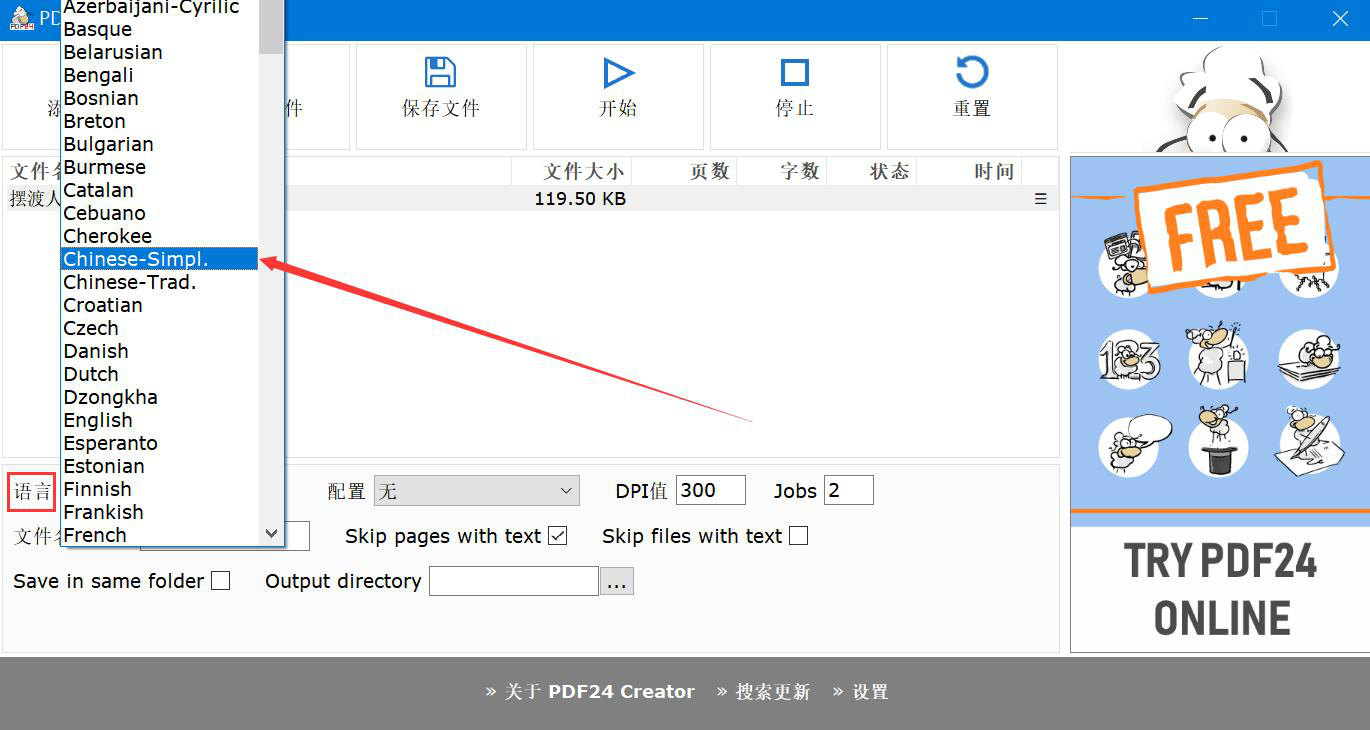Pick Cherokee language option

click(x=160, y=236)
